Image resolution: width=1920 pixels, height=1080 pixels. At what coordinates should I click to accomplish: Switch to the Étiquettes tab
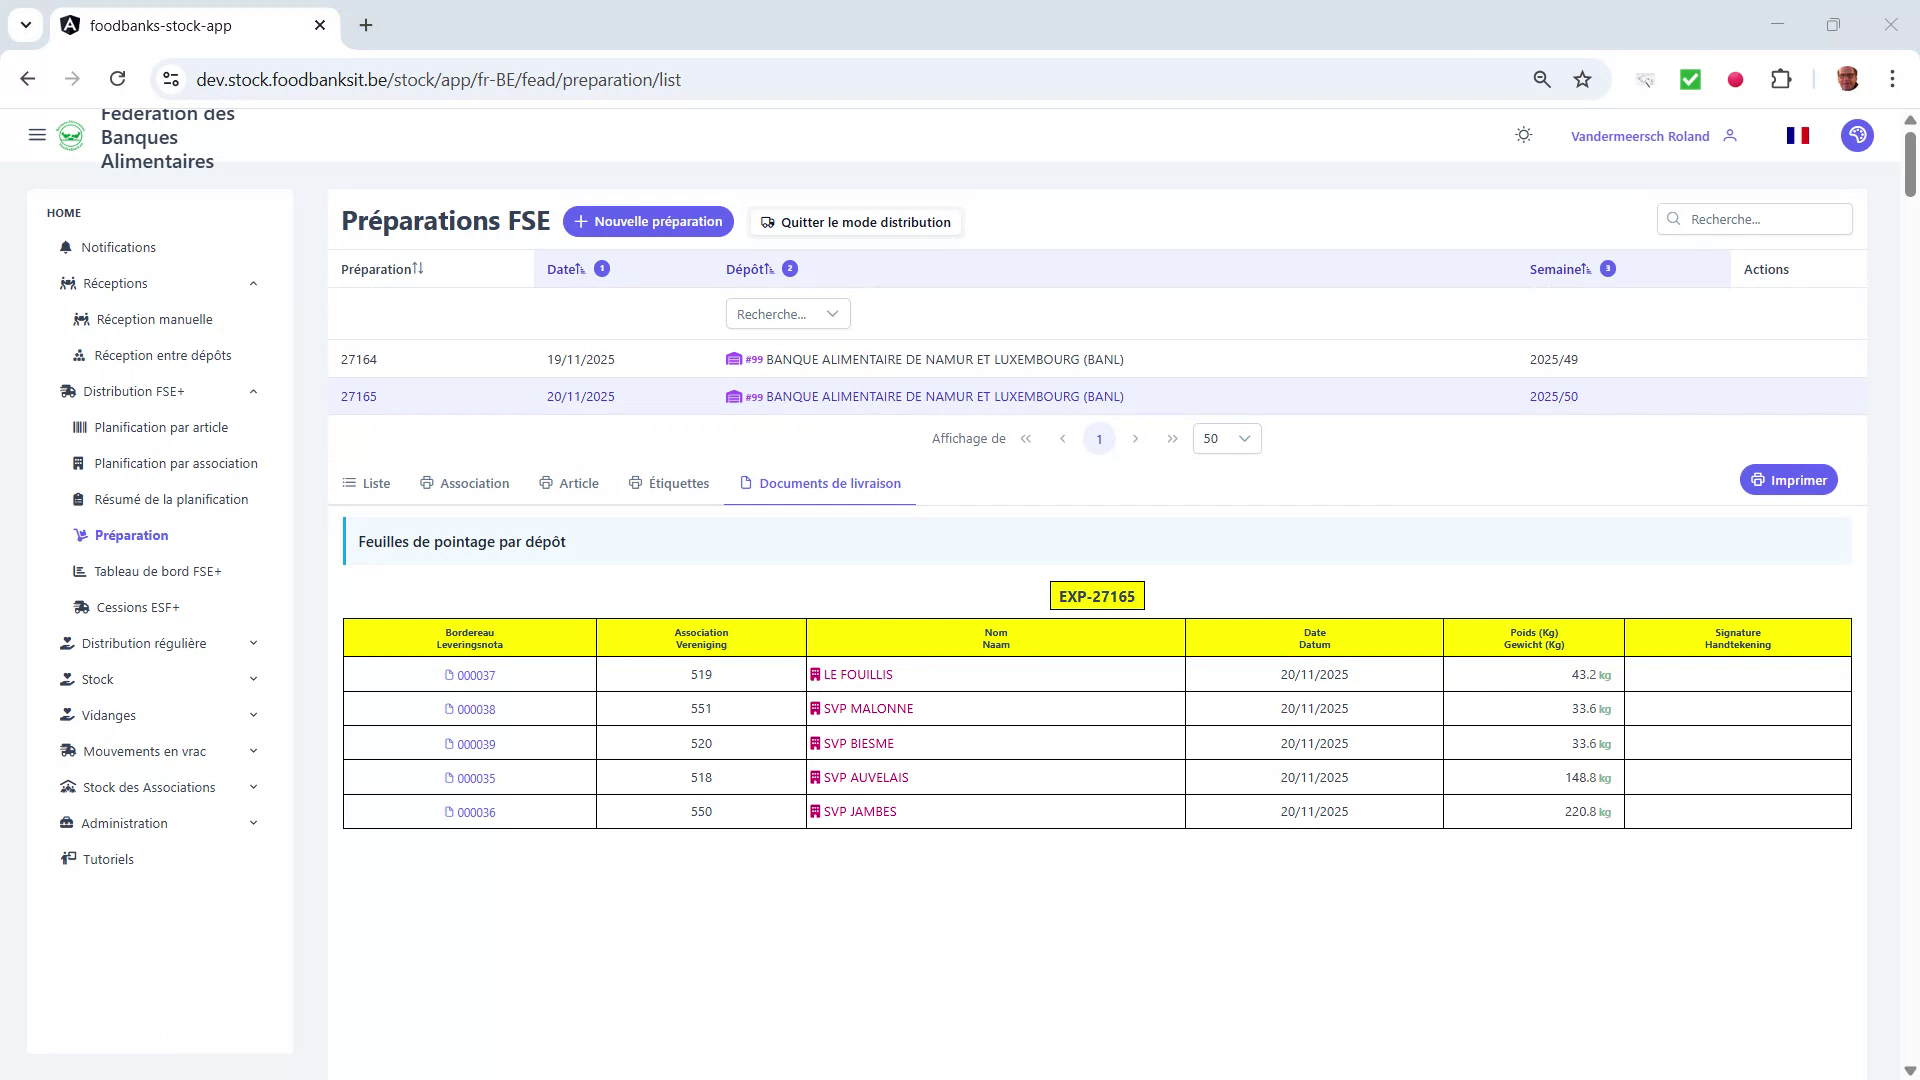[669, 483]
